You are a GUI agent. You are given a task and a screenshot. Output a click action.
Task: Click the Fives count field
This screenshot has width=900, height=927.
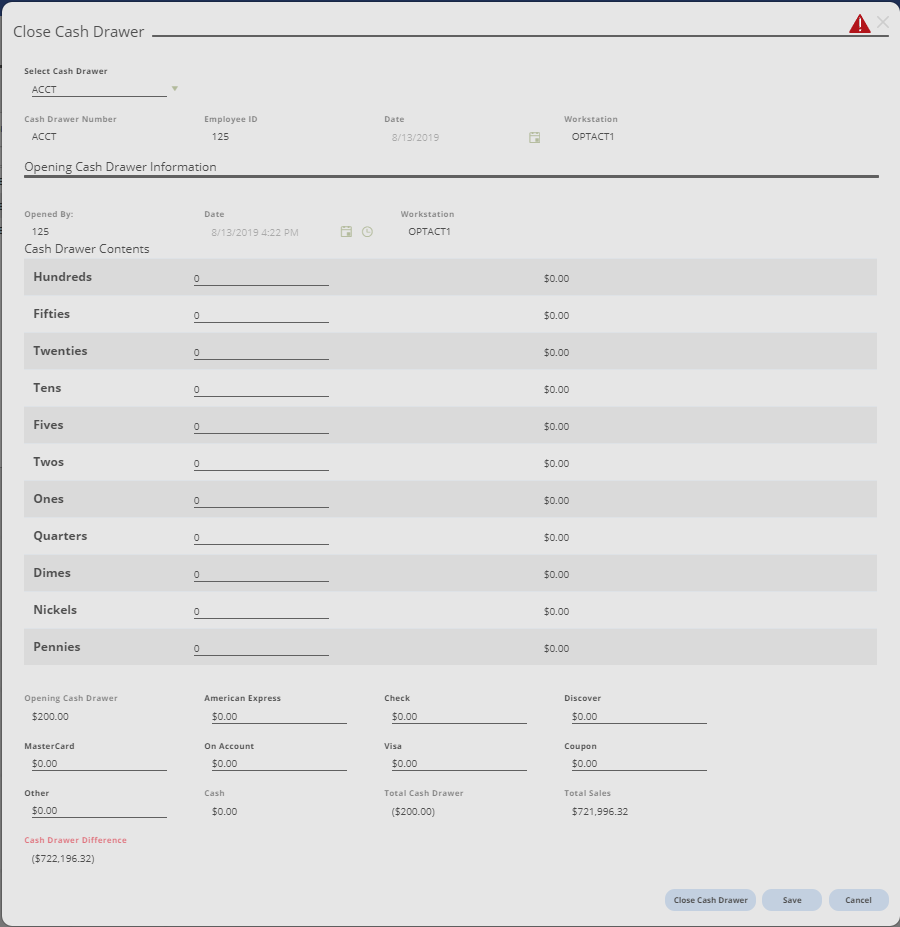click(261, 426)
